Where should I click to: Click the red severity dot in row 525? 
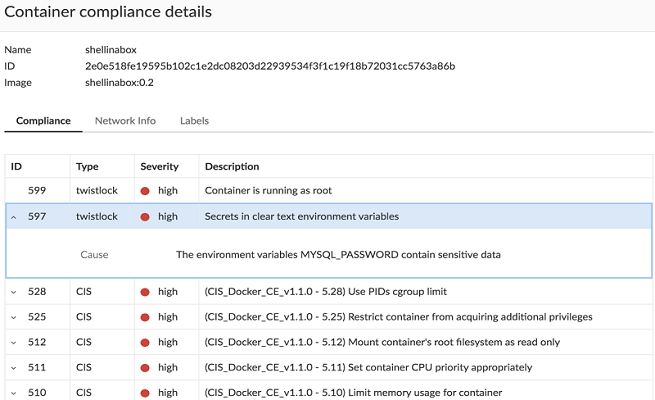(145, 317)
